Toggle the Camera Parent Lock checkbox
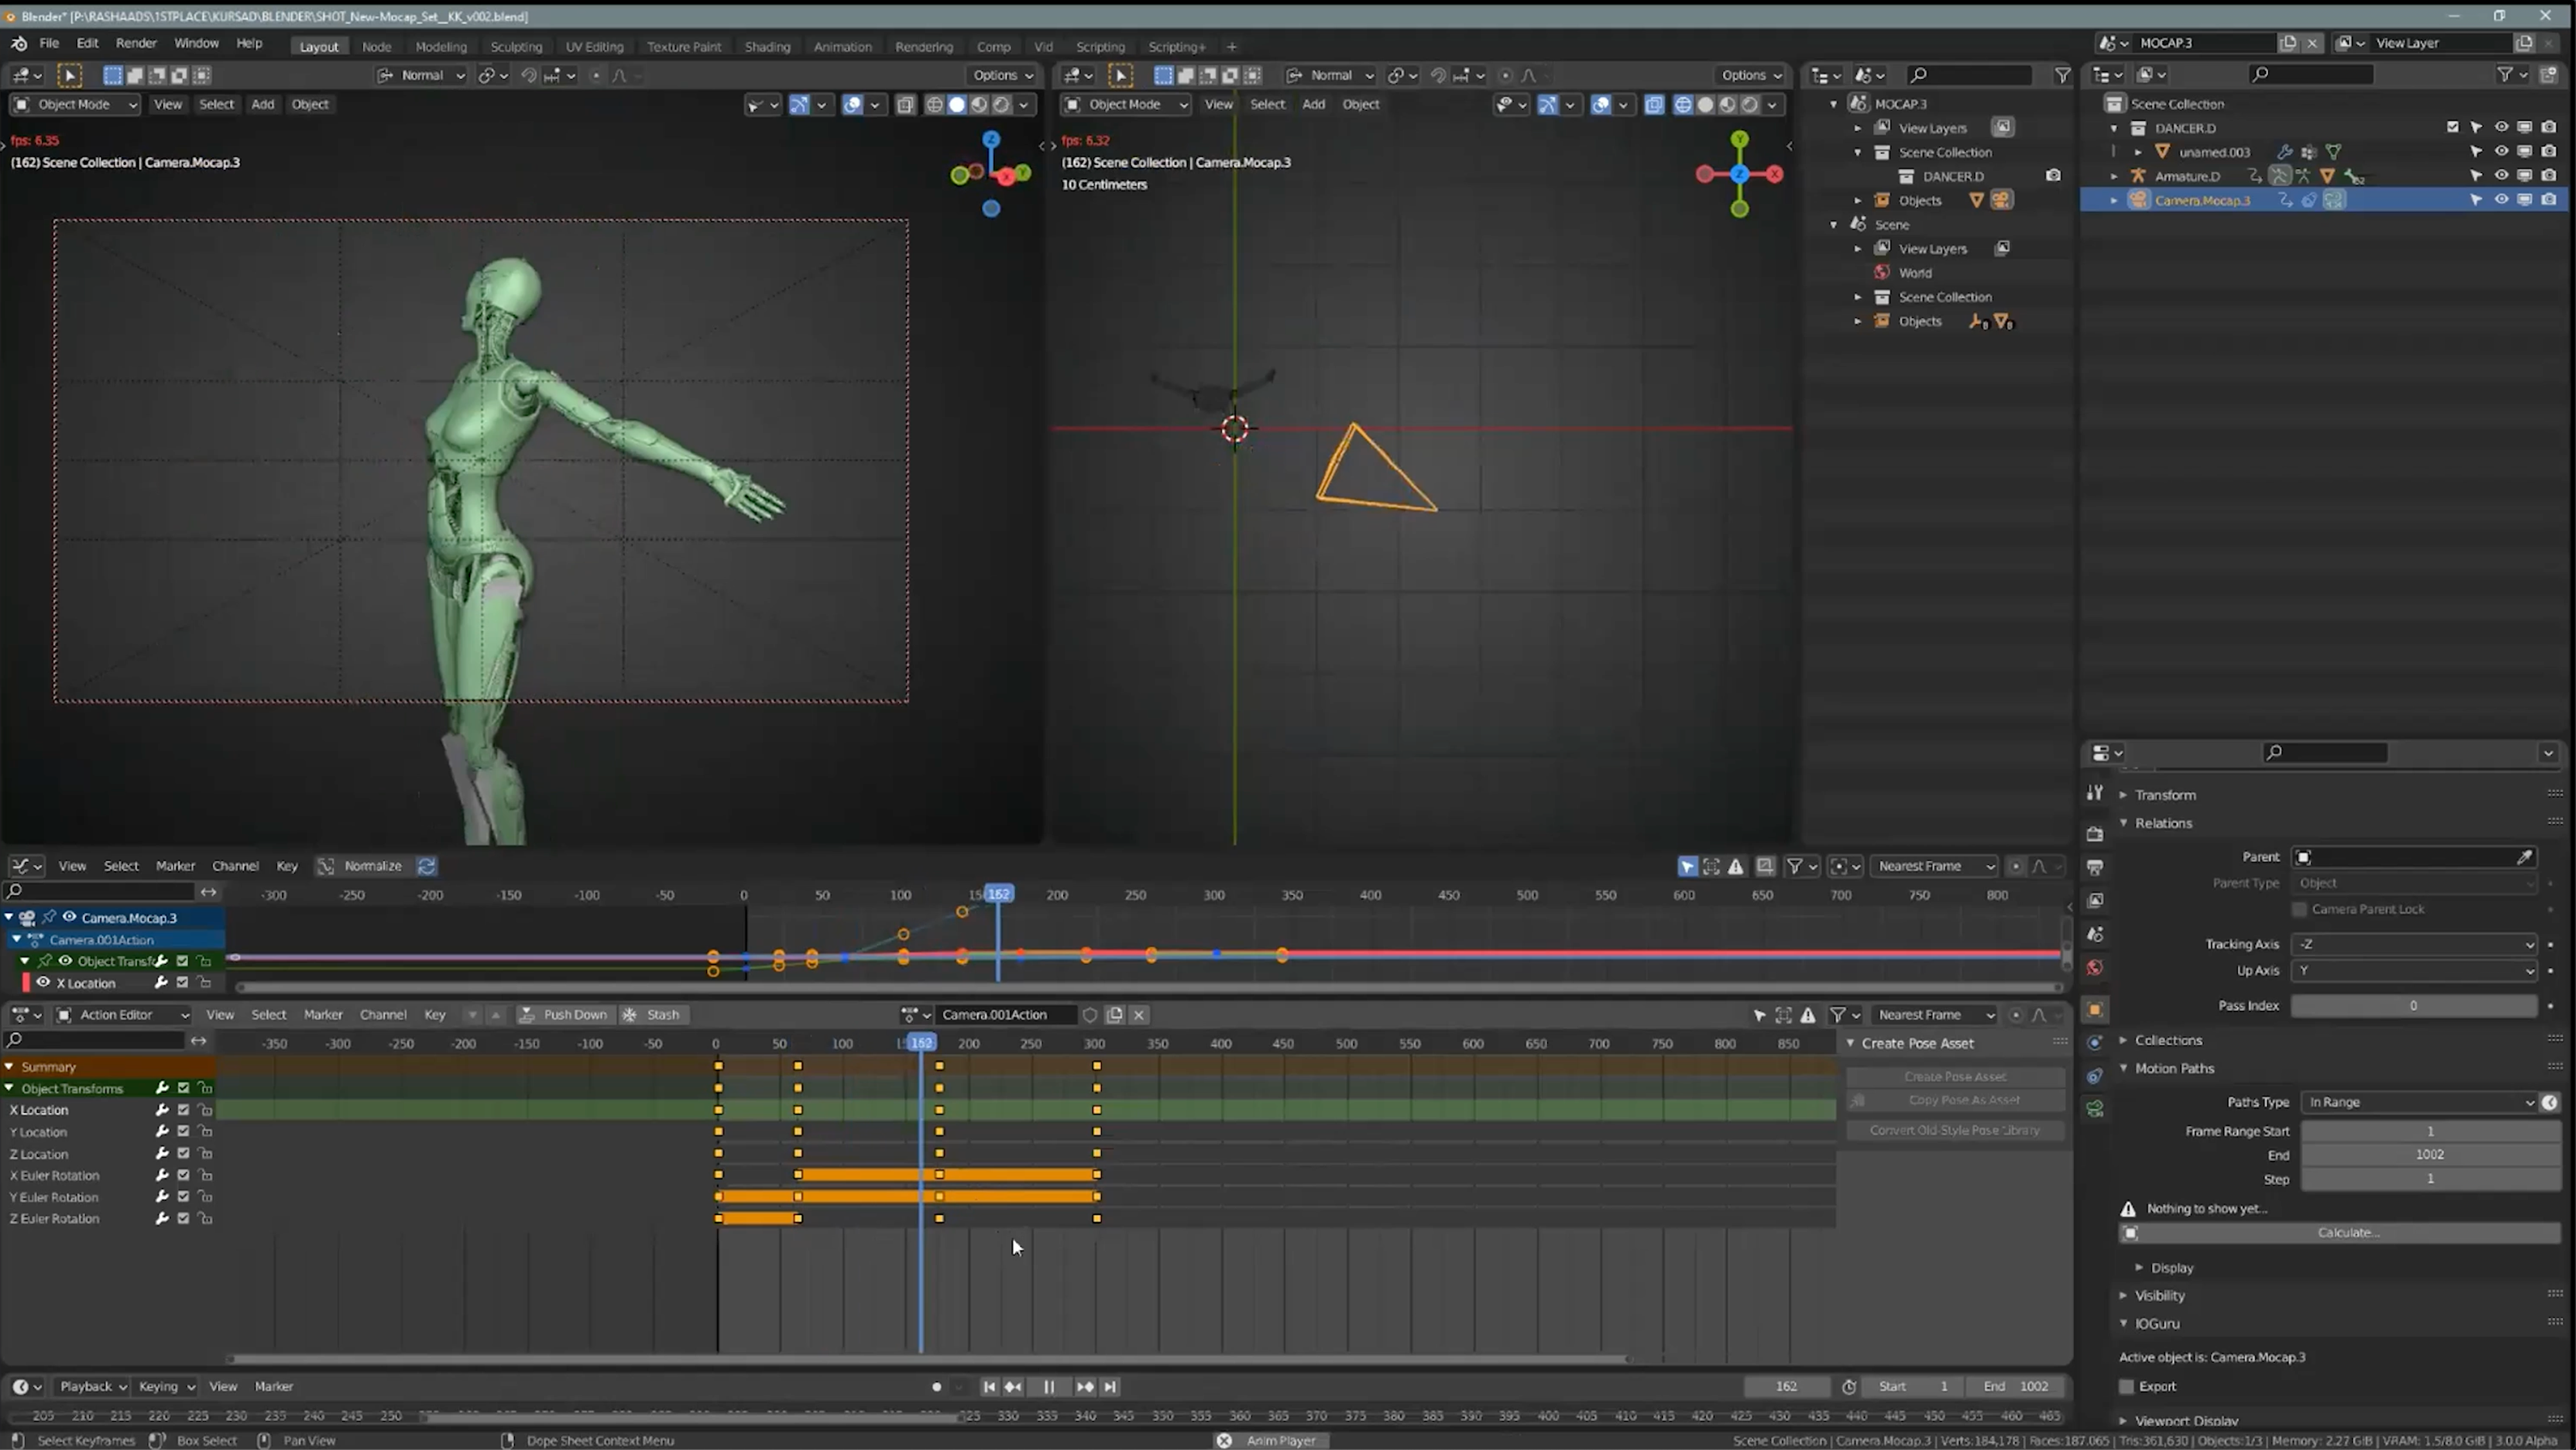Viewport: 2576px width, 1450px height. tap(2300, 909)
